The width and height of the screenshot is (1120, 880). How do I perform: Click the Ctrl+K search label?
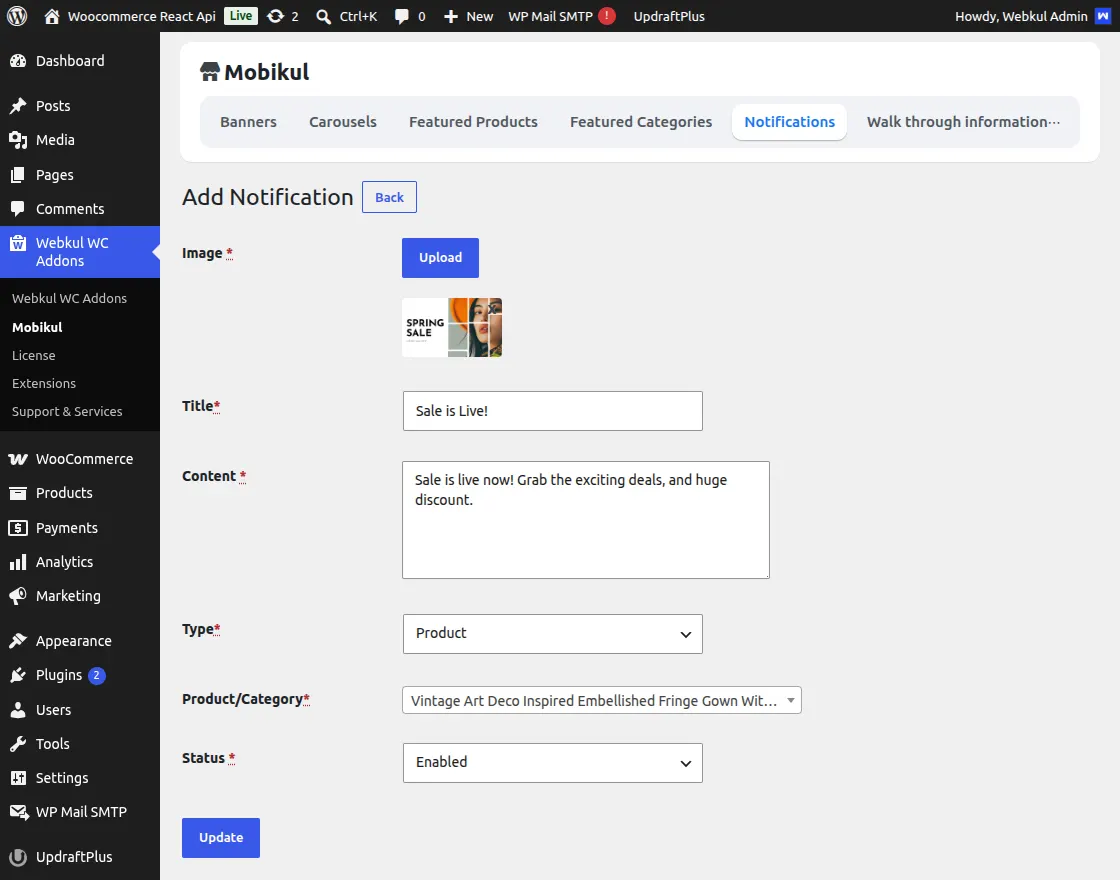(x=358, y=16)
